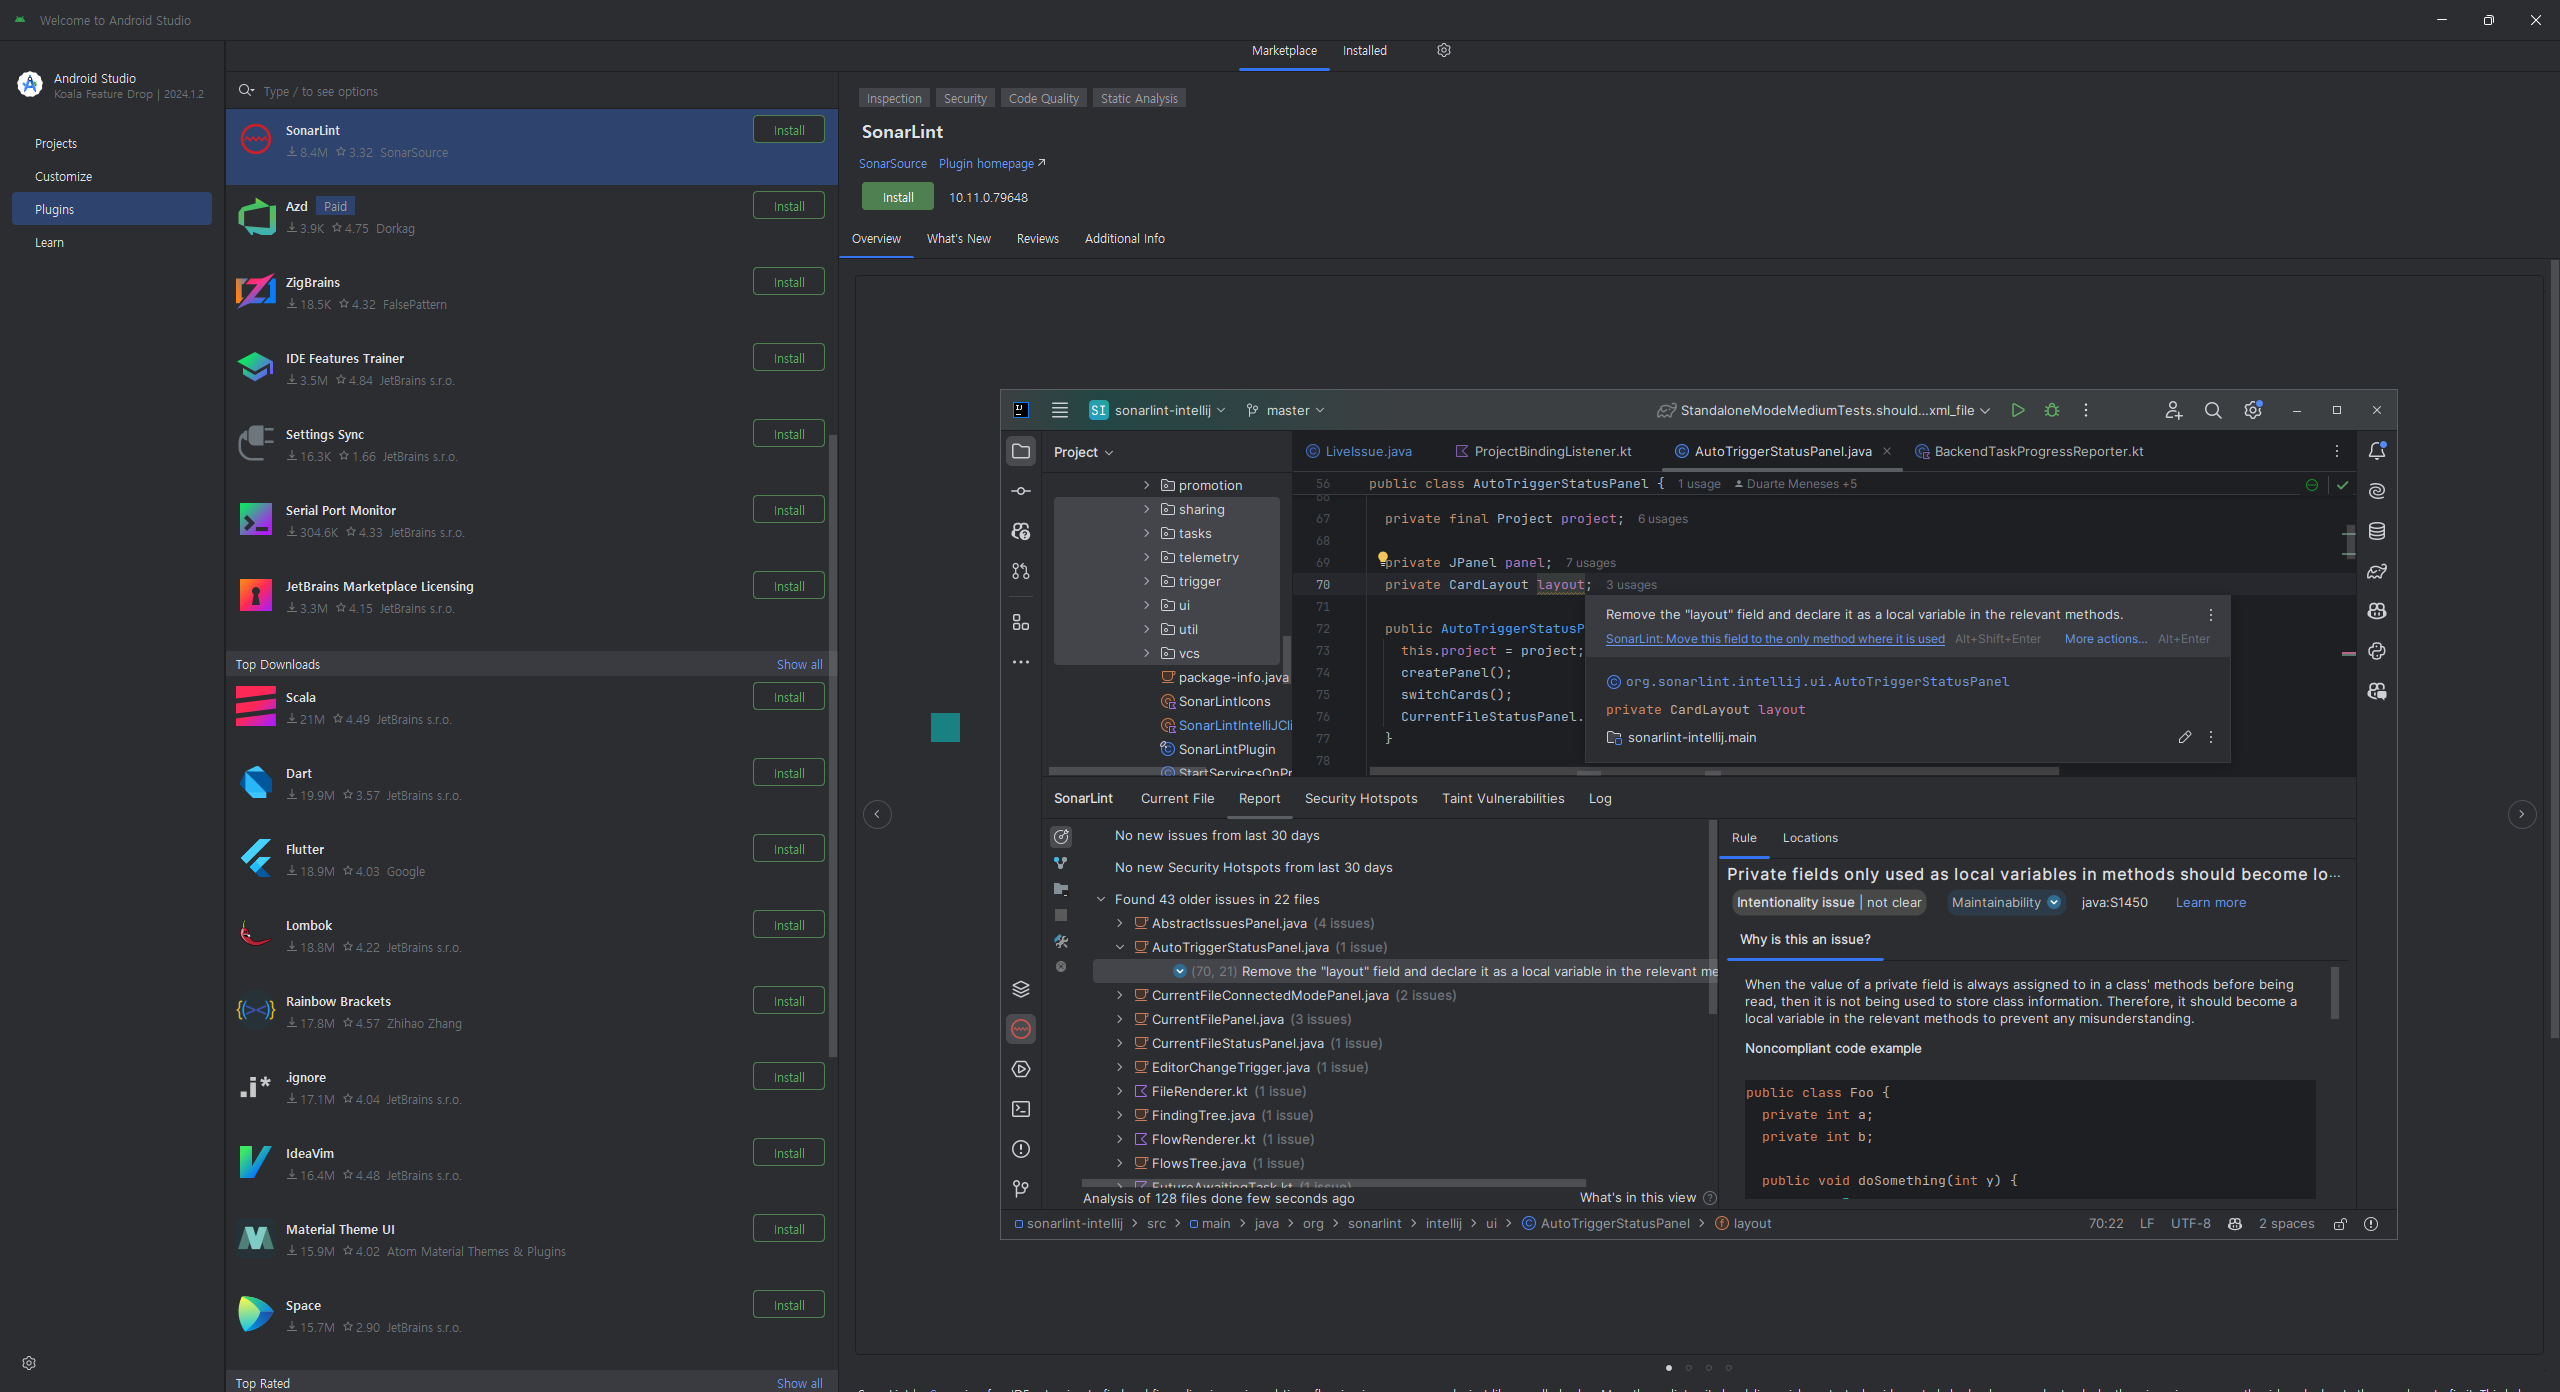
Task: Collapse the AutoTriggerStatusPanel.java issue group
Action: pyautogui.click(x=1119, y=947)
